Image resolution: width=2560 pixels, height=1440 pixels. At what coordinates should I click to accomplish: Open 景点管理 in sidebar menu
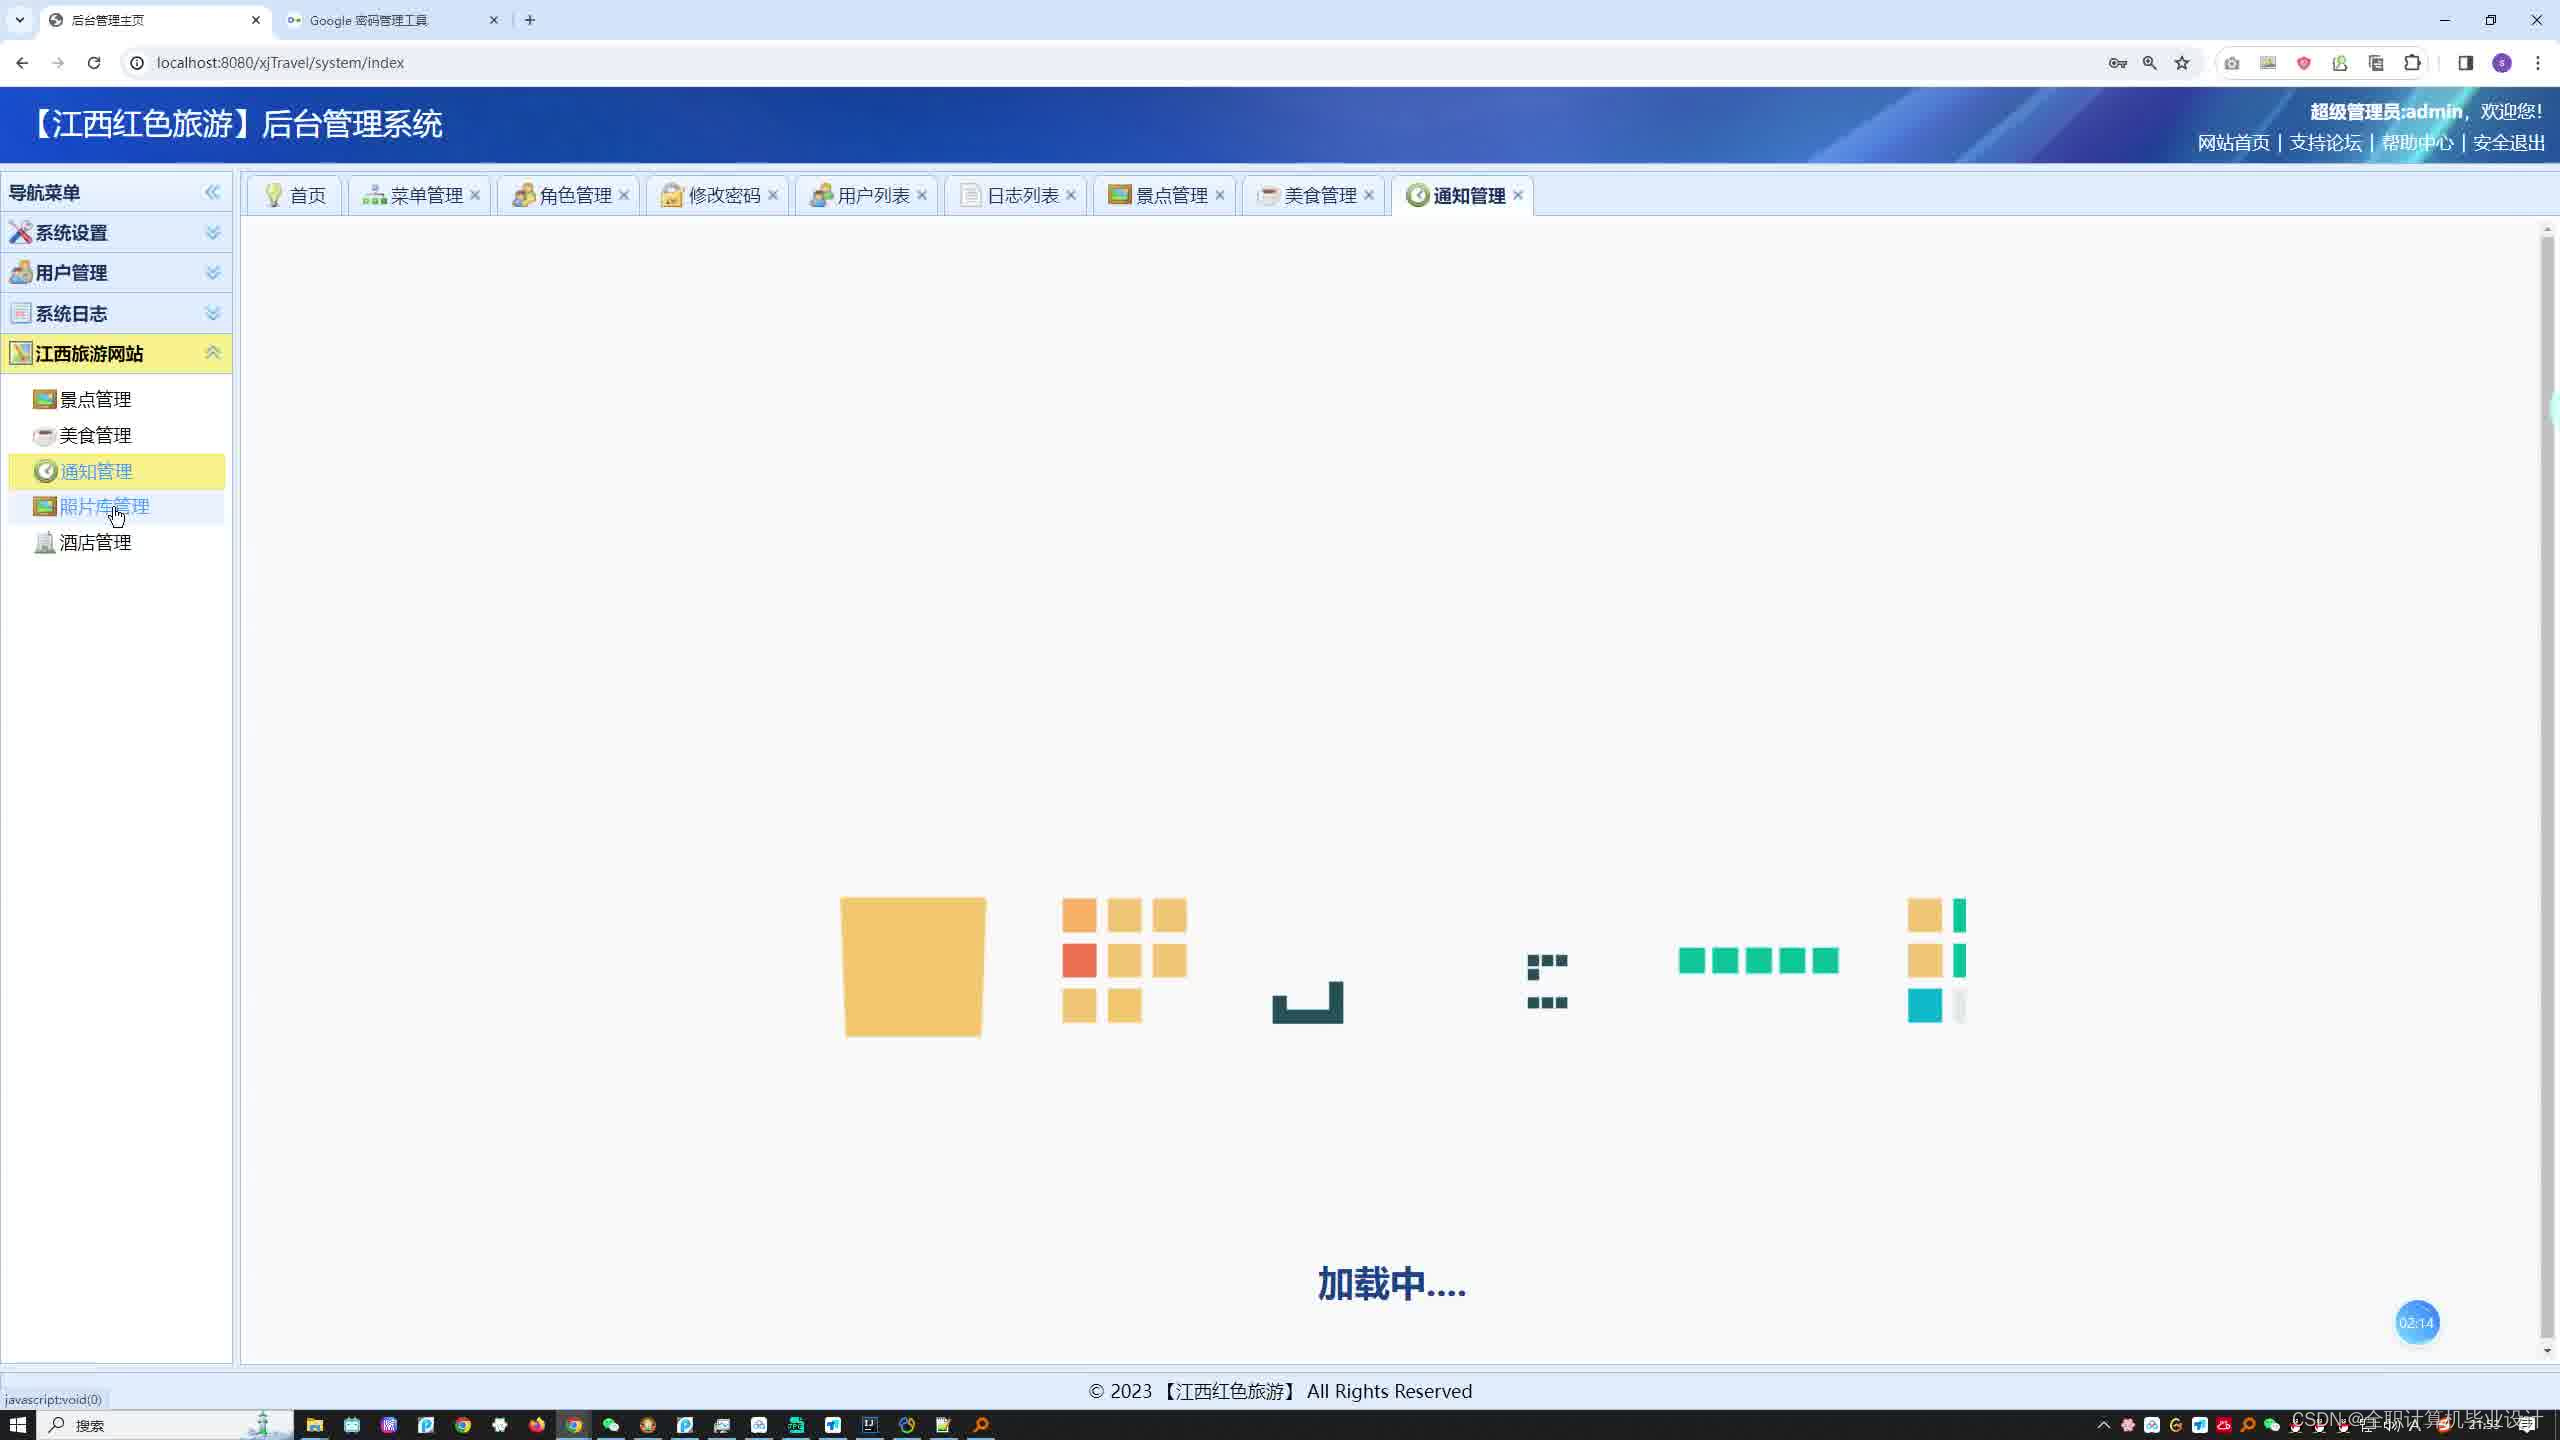pyautogui.click(x=95, y=399)
